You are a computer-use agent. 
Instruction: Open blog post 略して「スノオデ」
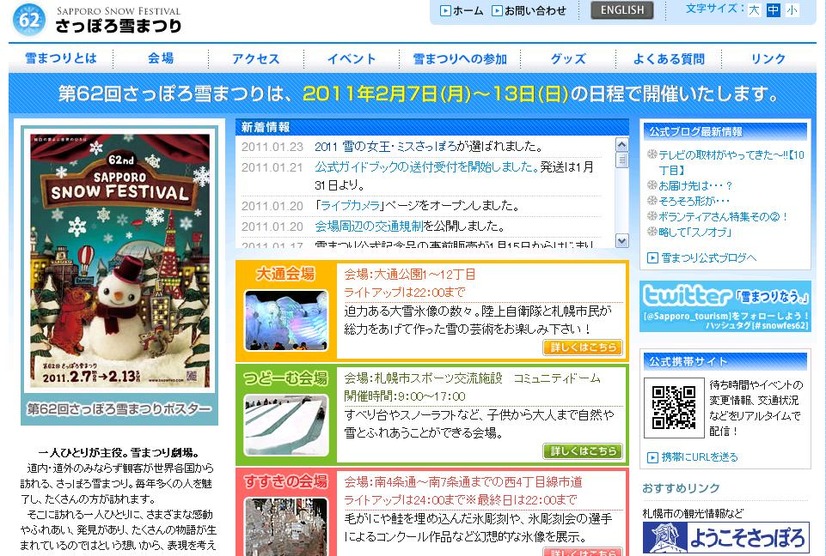point(695,232)
